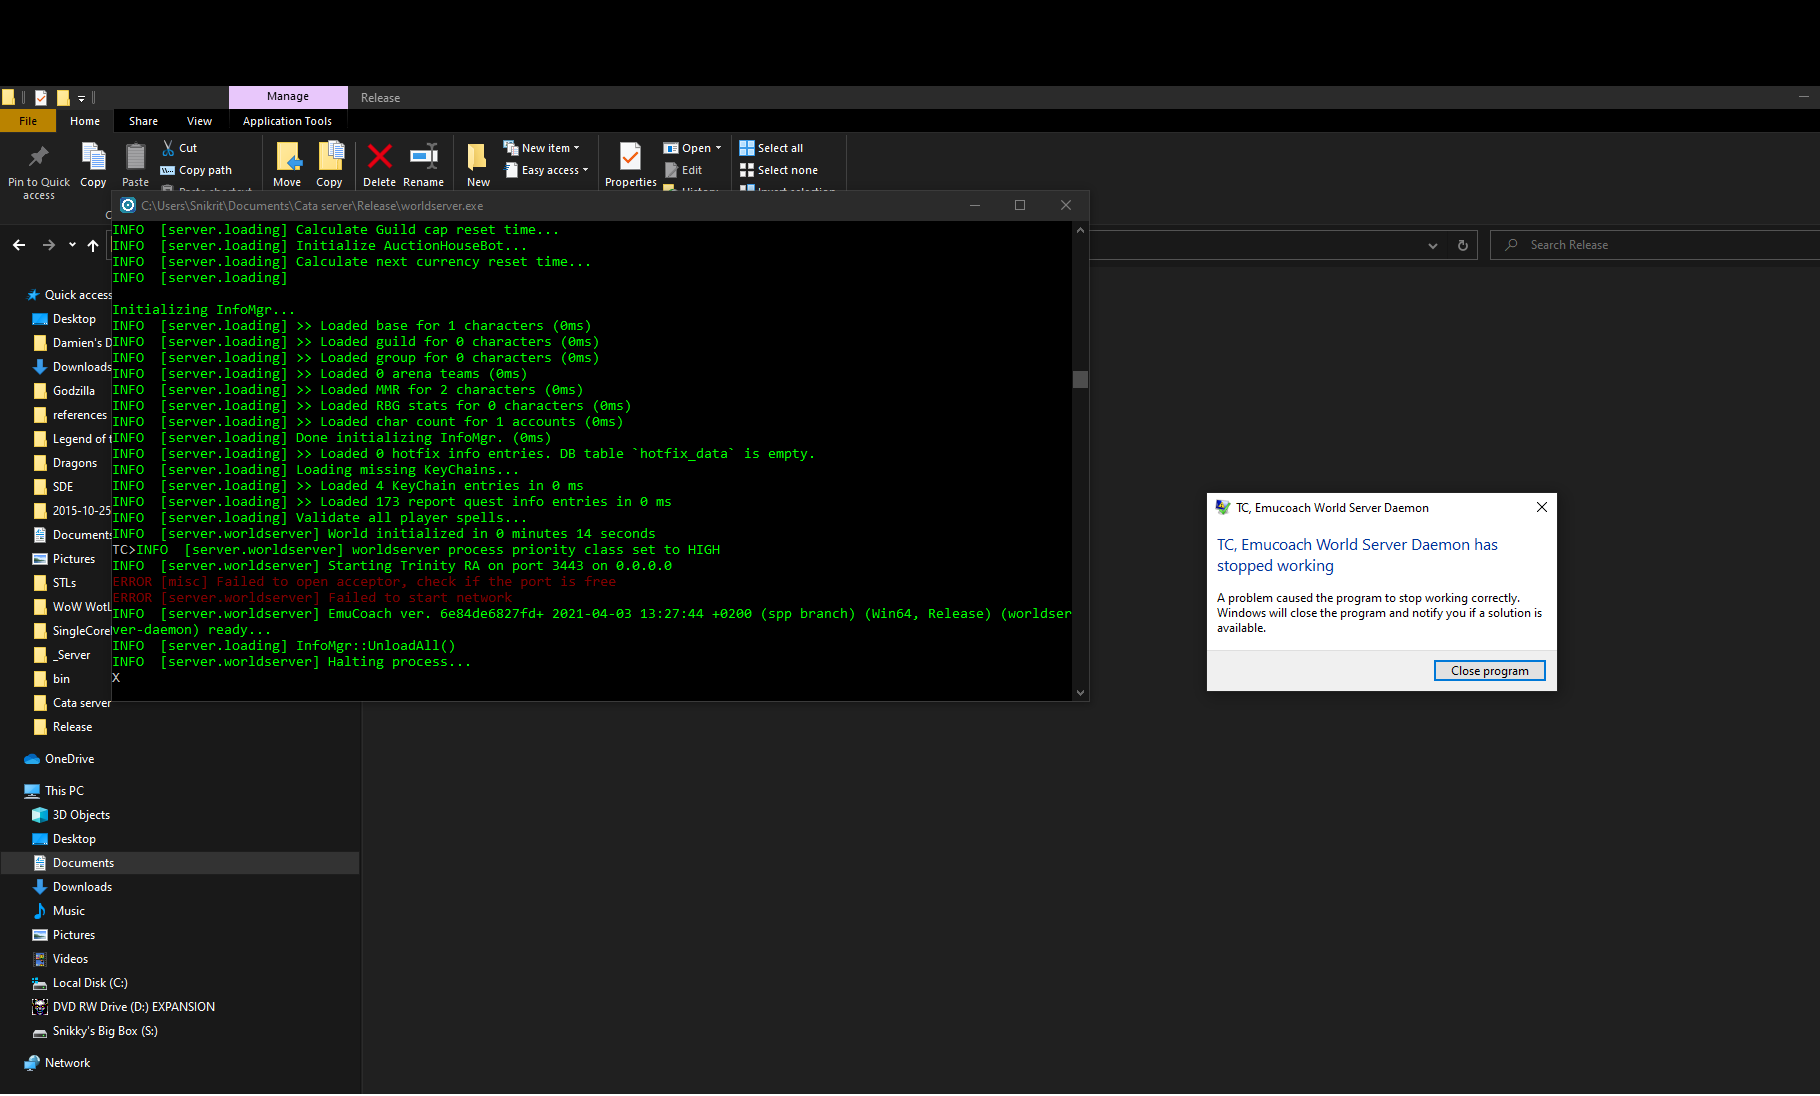Click the Copy to folder icon
This screenshot has width=1820, height=1096.
pyautogui.click(x=330, y=157)
